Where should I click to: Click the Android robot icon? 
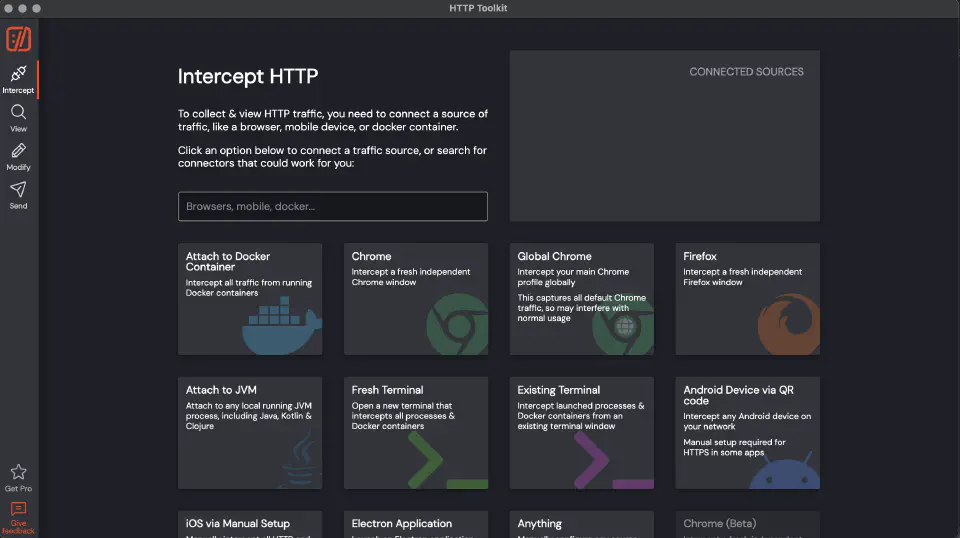click(x=784, y=471)
